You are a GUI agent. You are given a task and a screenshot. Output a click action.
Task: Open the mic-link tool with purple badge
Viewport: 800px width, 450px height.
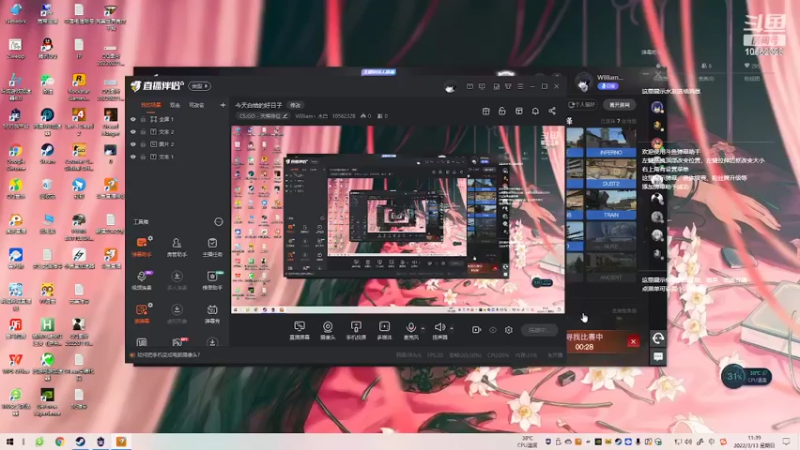(142, 280)
